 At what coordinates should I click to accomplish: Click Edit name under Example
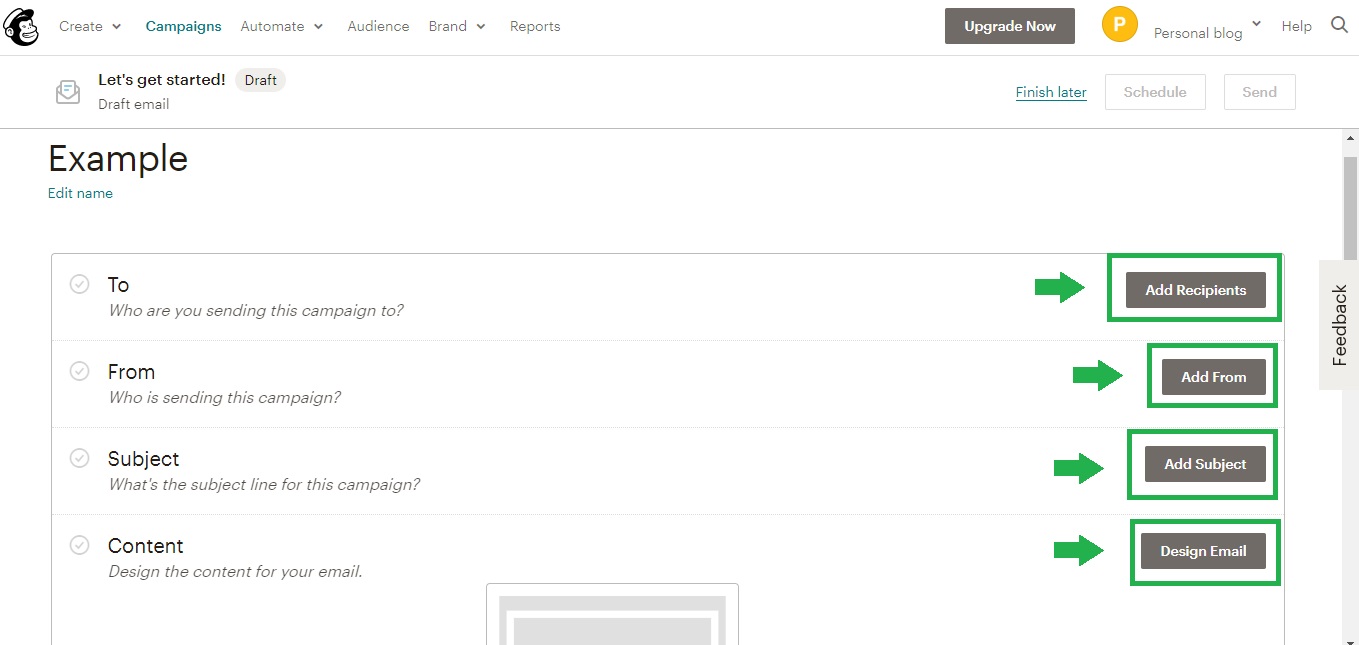(x=80, y=193)
